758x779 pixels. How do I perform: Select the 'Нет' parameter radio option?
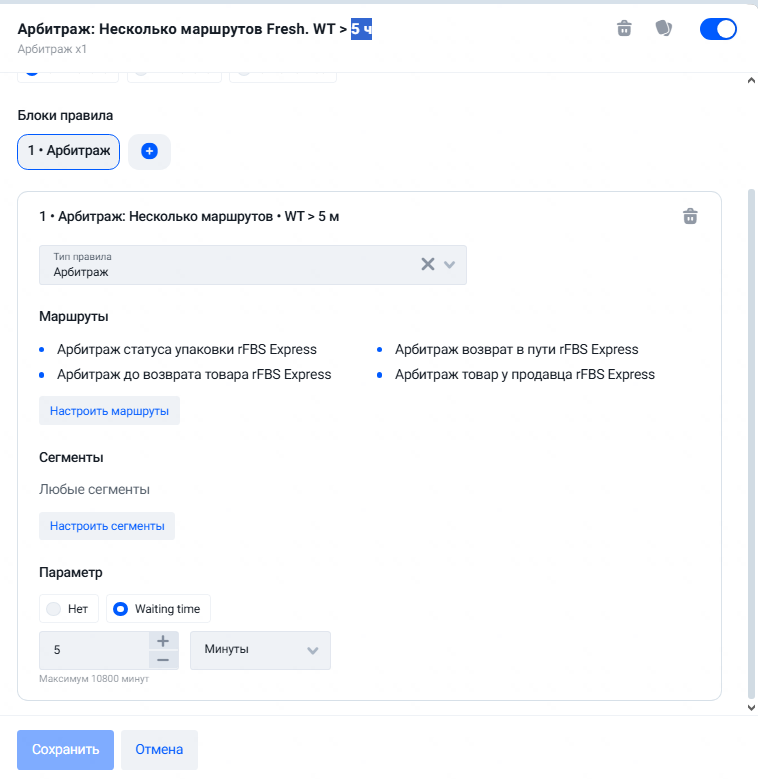pos(69,609)
